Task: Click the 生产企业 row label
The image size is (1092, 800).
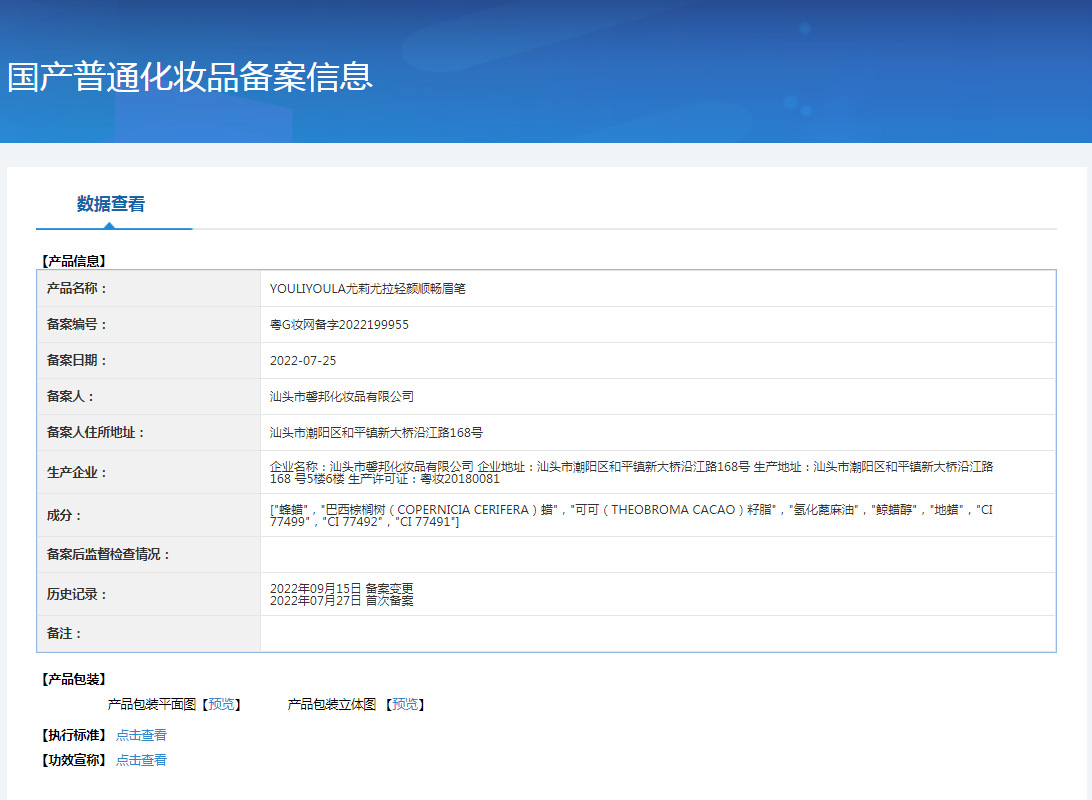Action: (x=77, y=473)
